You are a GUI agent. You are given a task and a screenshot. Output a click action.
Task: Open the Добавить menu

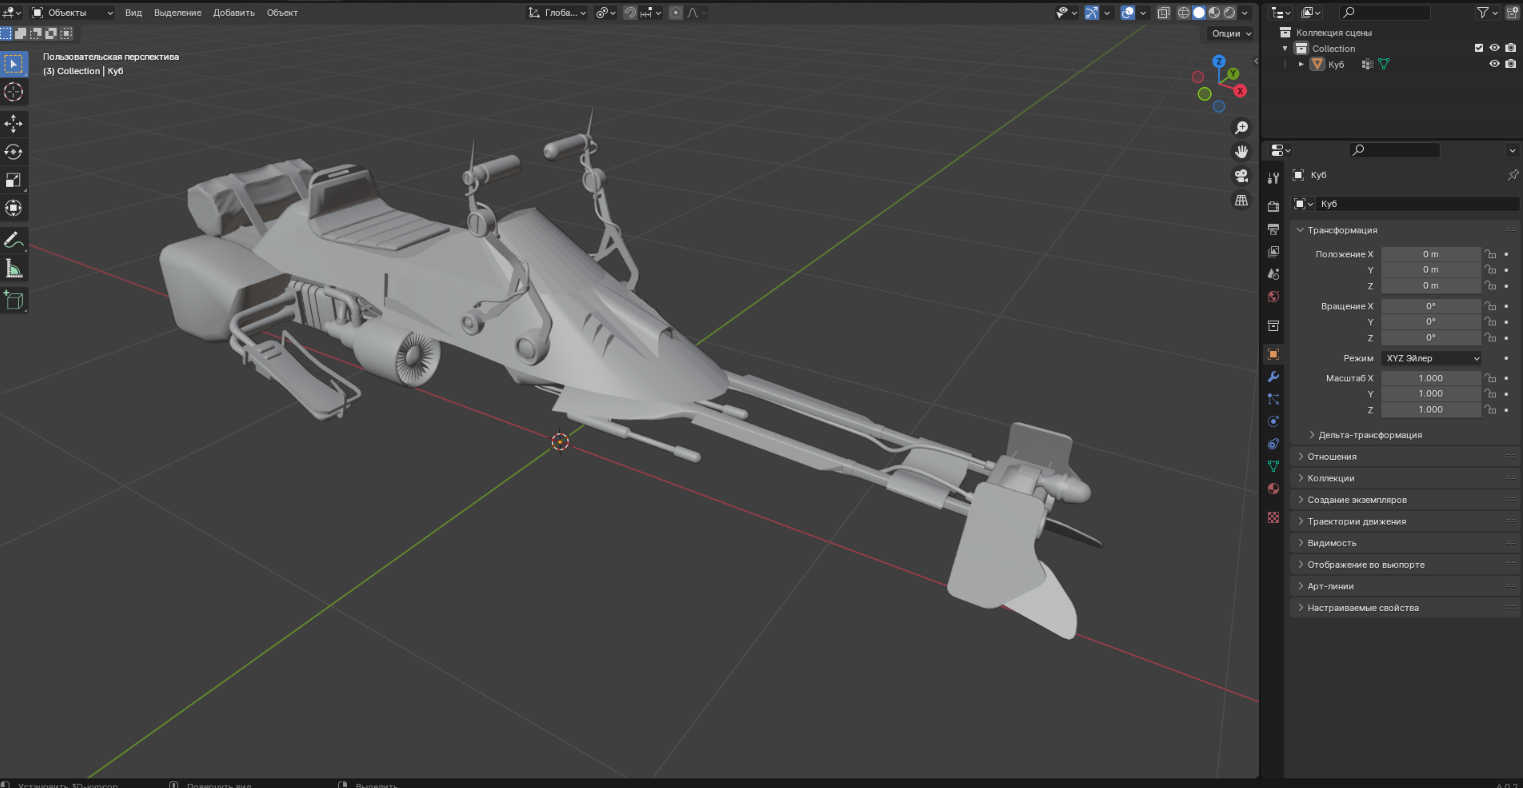click(x=233, y=13)
